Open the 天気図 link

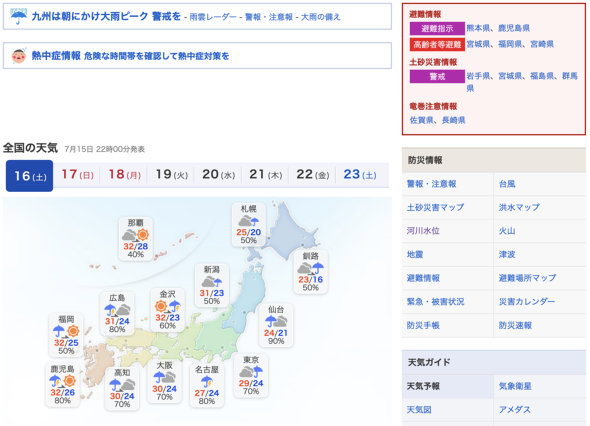click(x=419, y=409)
